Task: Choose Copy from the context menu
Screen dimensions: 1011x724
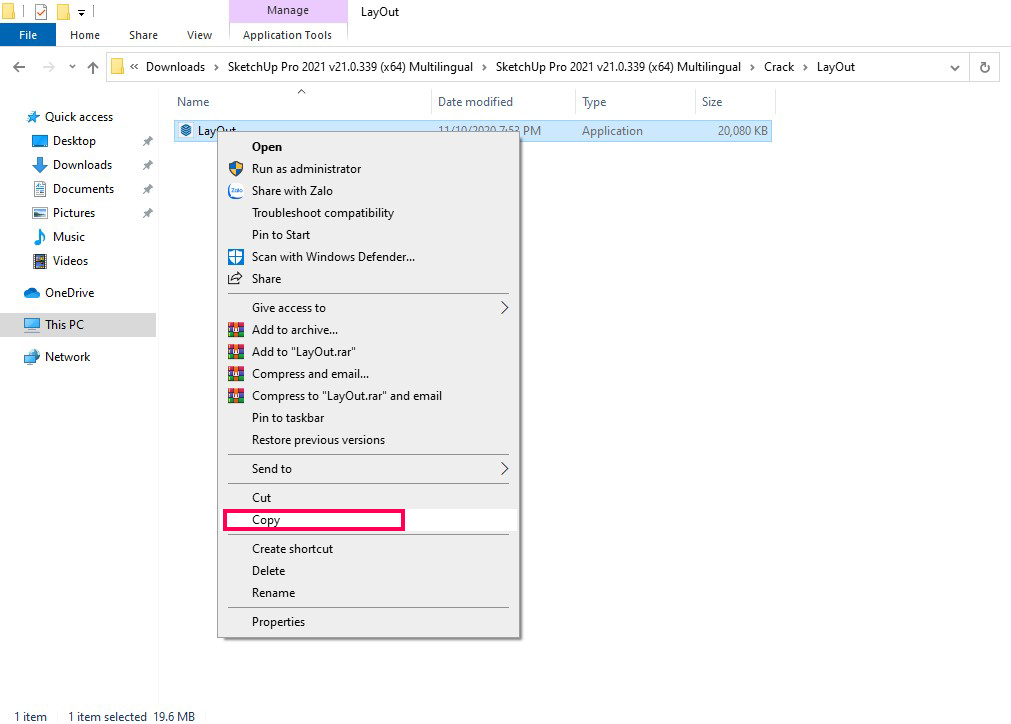Action: [x=266, y=520]
